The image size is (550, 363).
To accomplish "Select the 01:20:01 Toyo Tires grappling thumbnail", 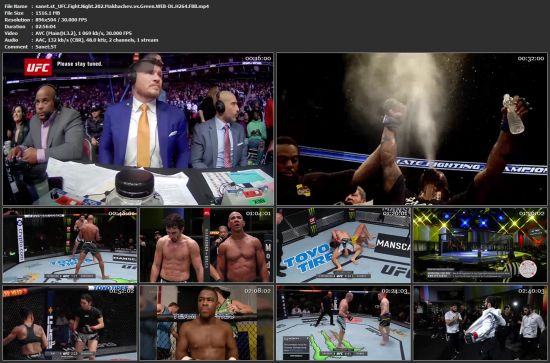I will [x=343, y=245].
